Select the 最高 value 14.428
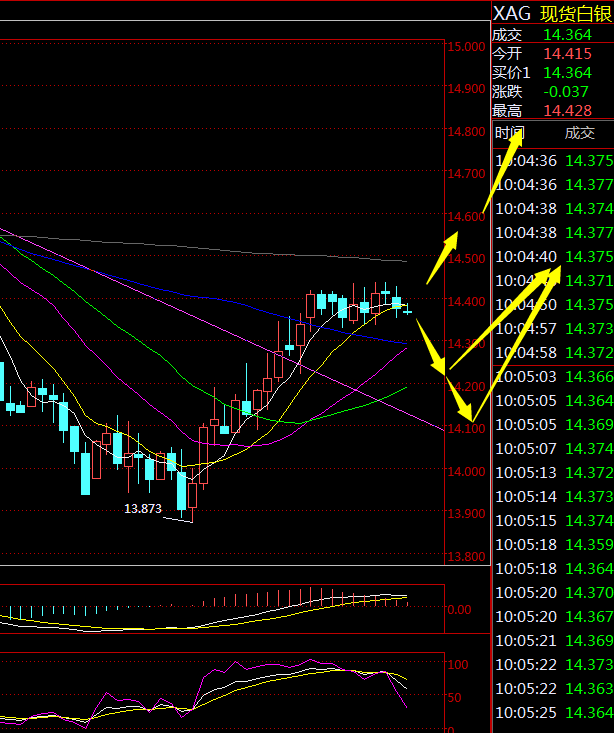 pos(563,110)
